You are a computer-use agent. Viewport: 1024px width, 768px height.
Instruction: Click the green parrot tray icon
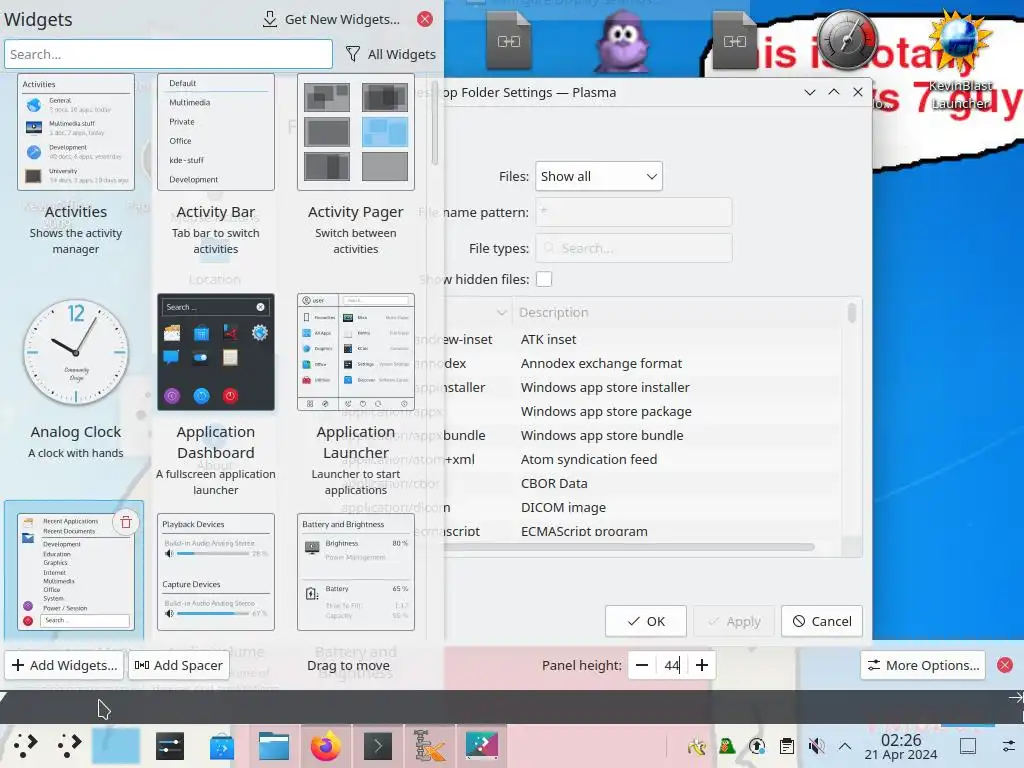pos(726,745)
